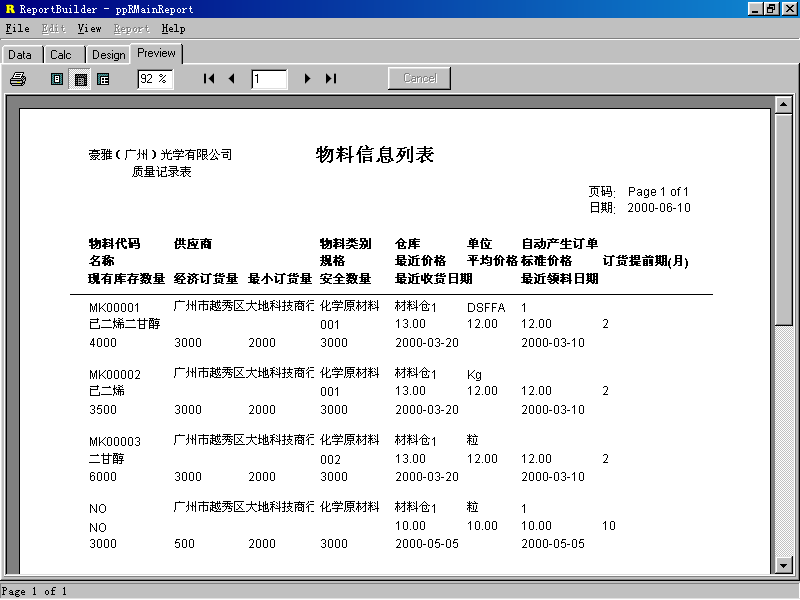Click the zoom percentage field
The image size is (800, 600).
[155, 79]
